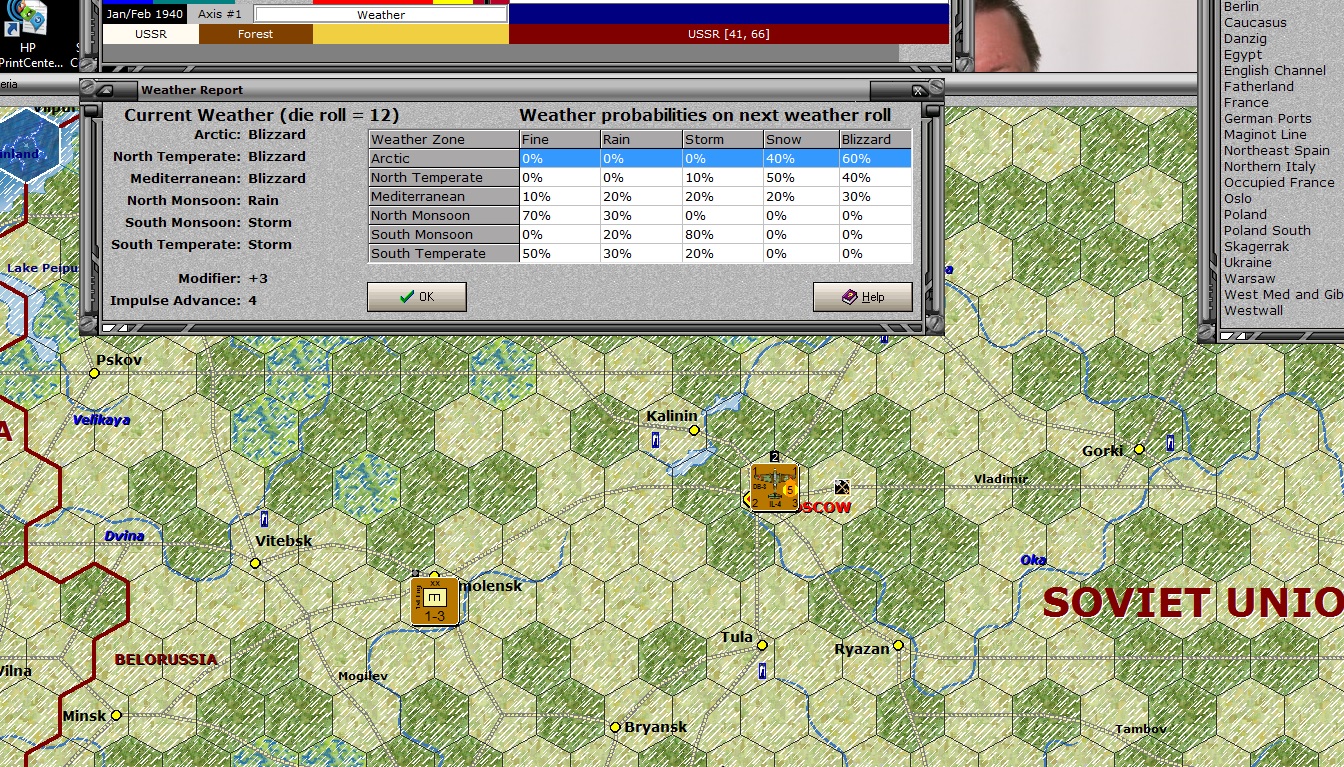This screenshot has height=767, width=1344.
Task: Click the Rain column header
Action: tap(640, 139)
